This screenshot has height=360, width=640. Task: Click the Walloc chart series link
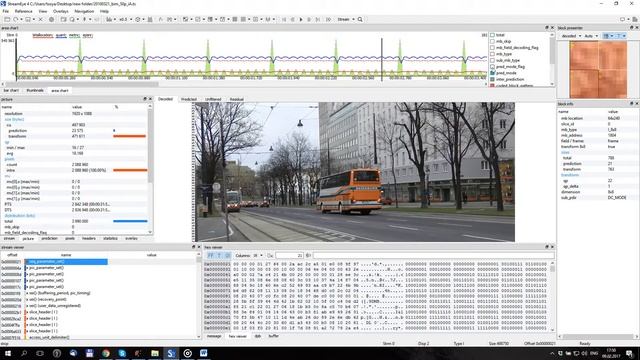click(x=42, y=36)
